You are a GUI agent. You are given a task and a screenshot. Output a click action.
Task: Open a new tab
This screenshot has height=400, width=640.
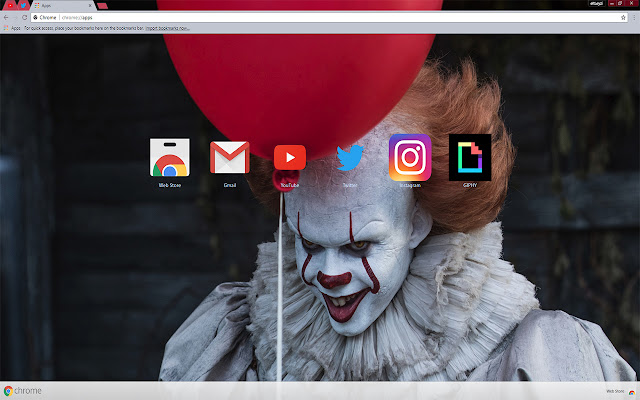103,6
